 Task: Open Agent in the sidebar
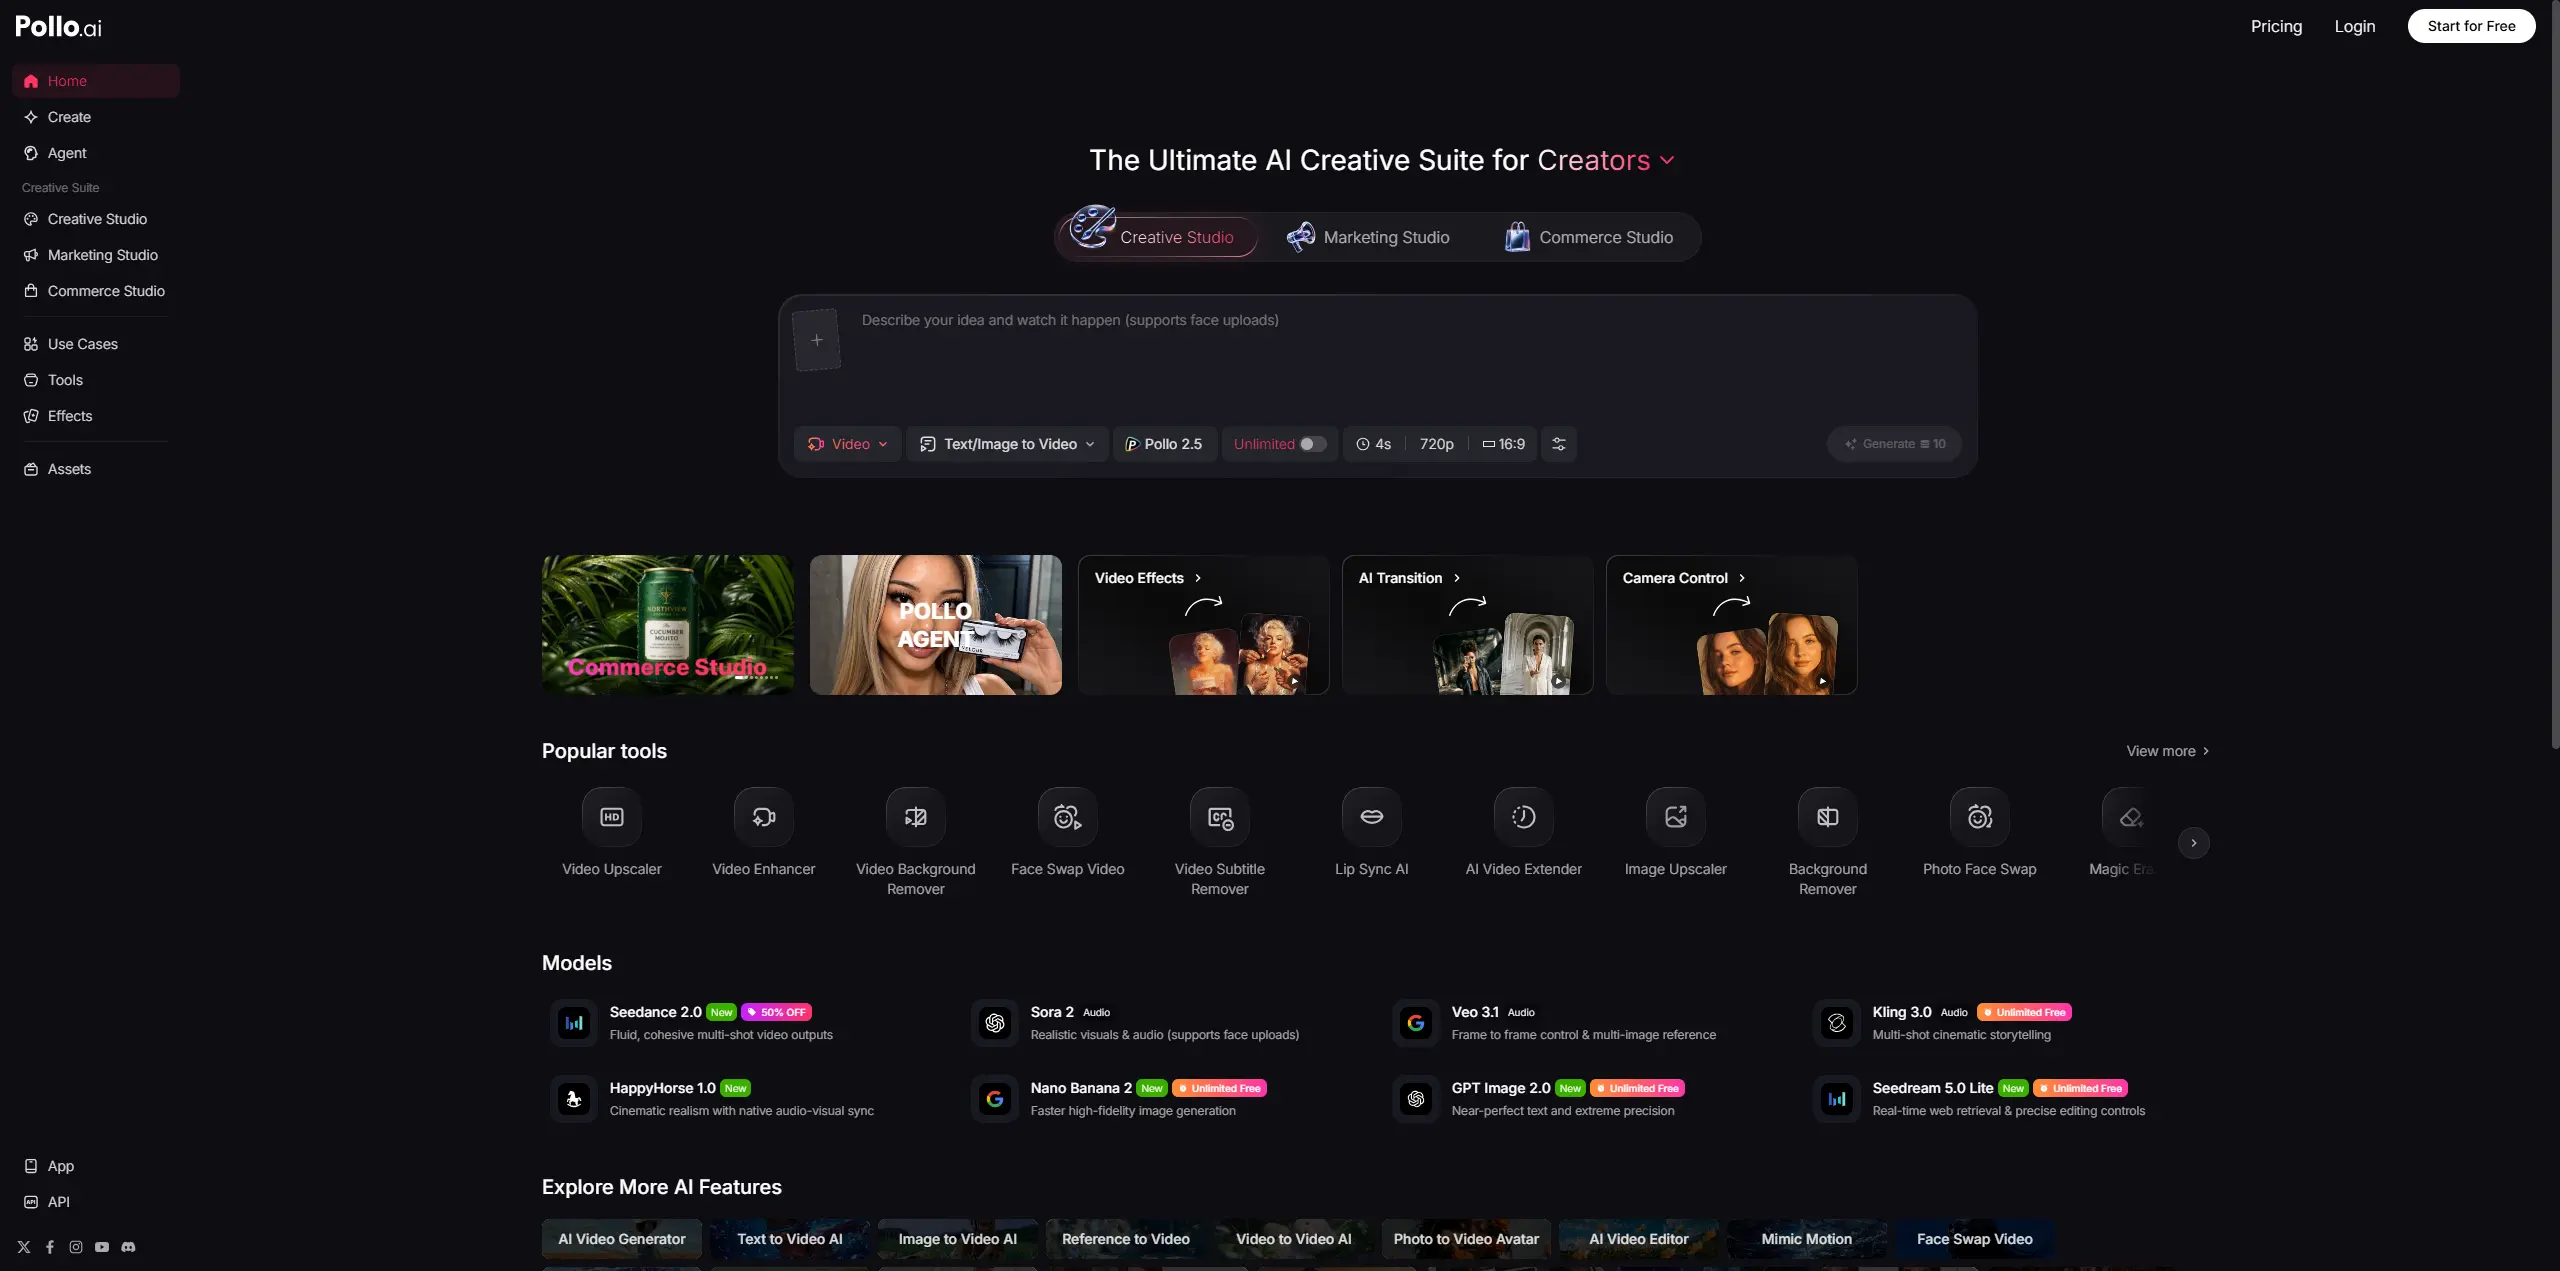[x=96, y=153]
